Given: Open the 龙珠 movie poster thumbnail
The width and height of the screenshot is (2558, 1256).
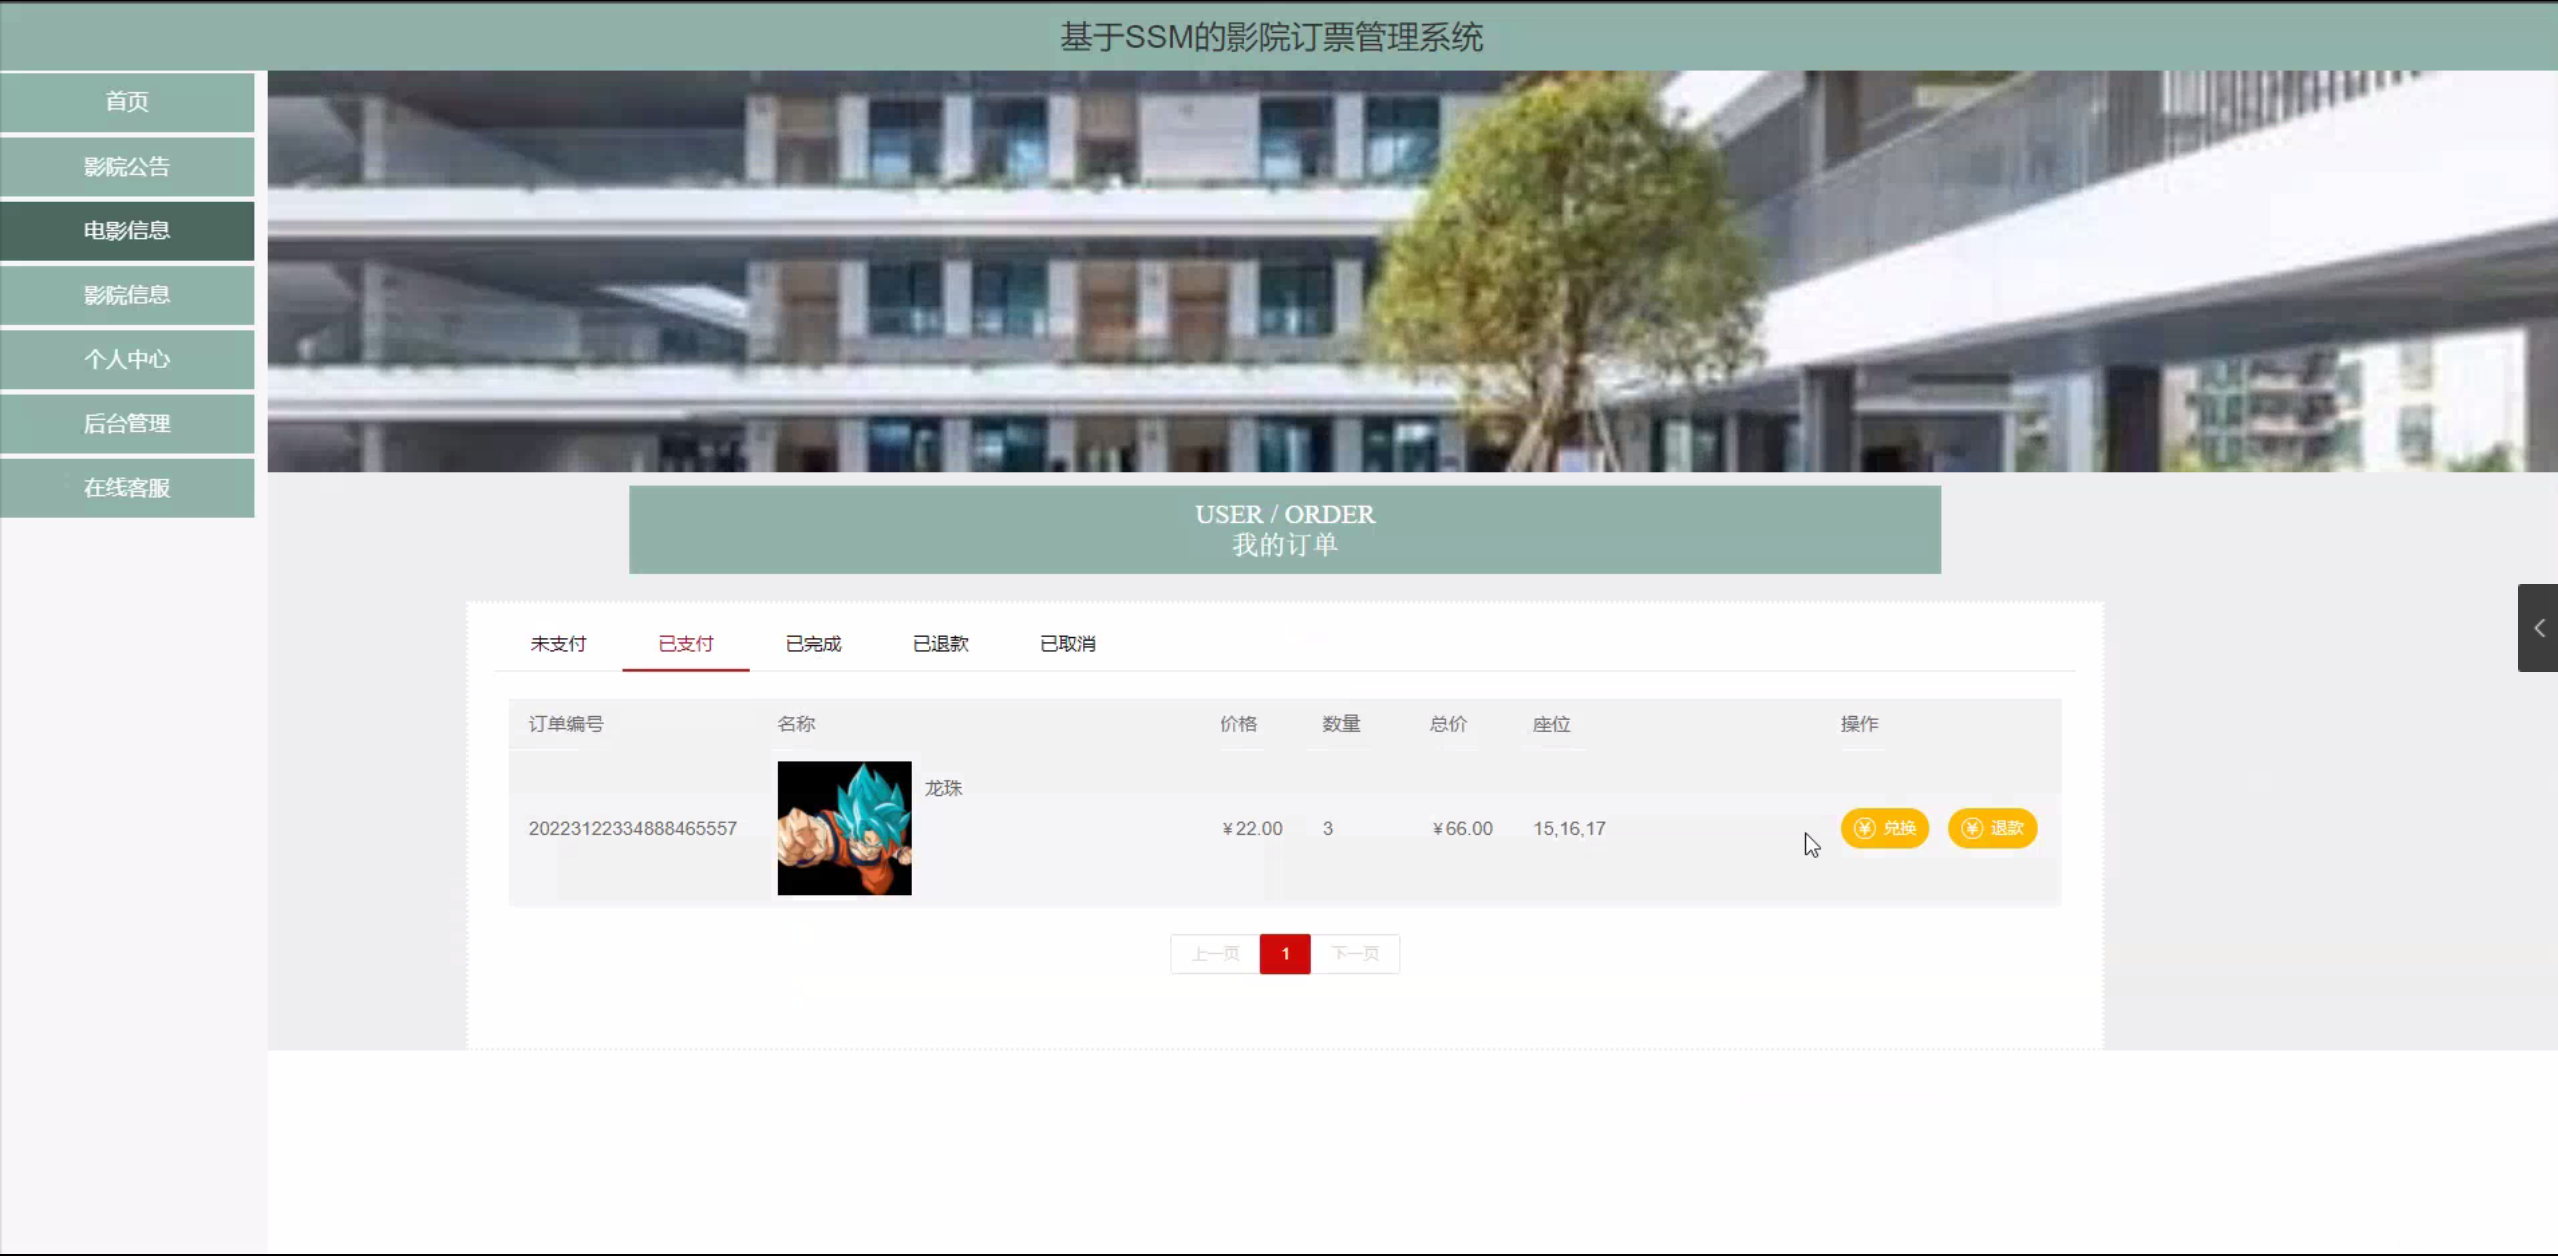Looking at the screenshot, I should pyautogui.click(x=844, y=828).
